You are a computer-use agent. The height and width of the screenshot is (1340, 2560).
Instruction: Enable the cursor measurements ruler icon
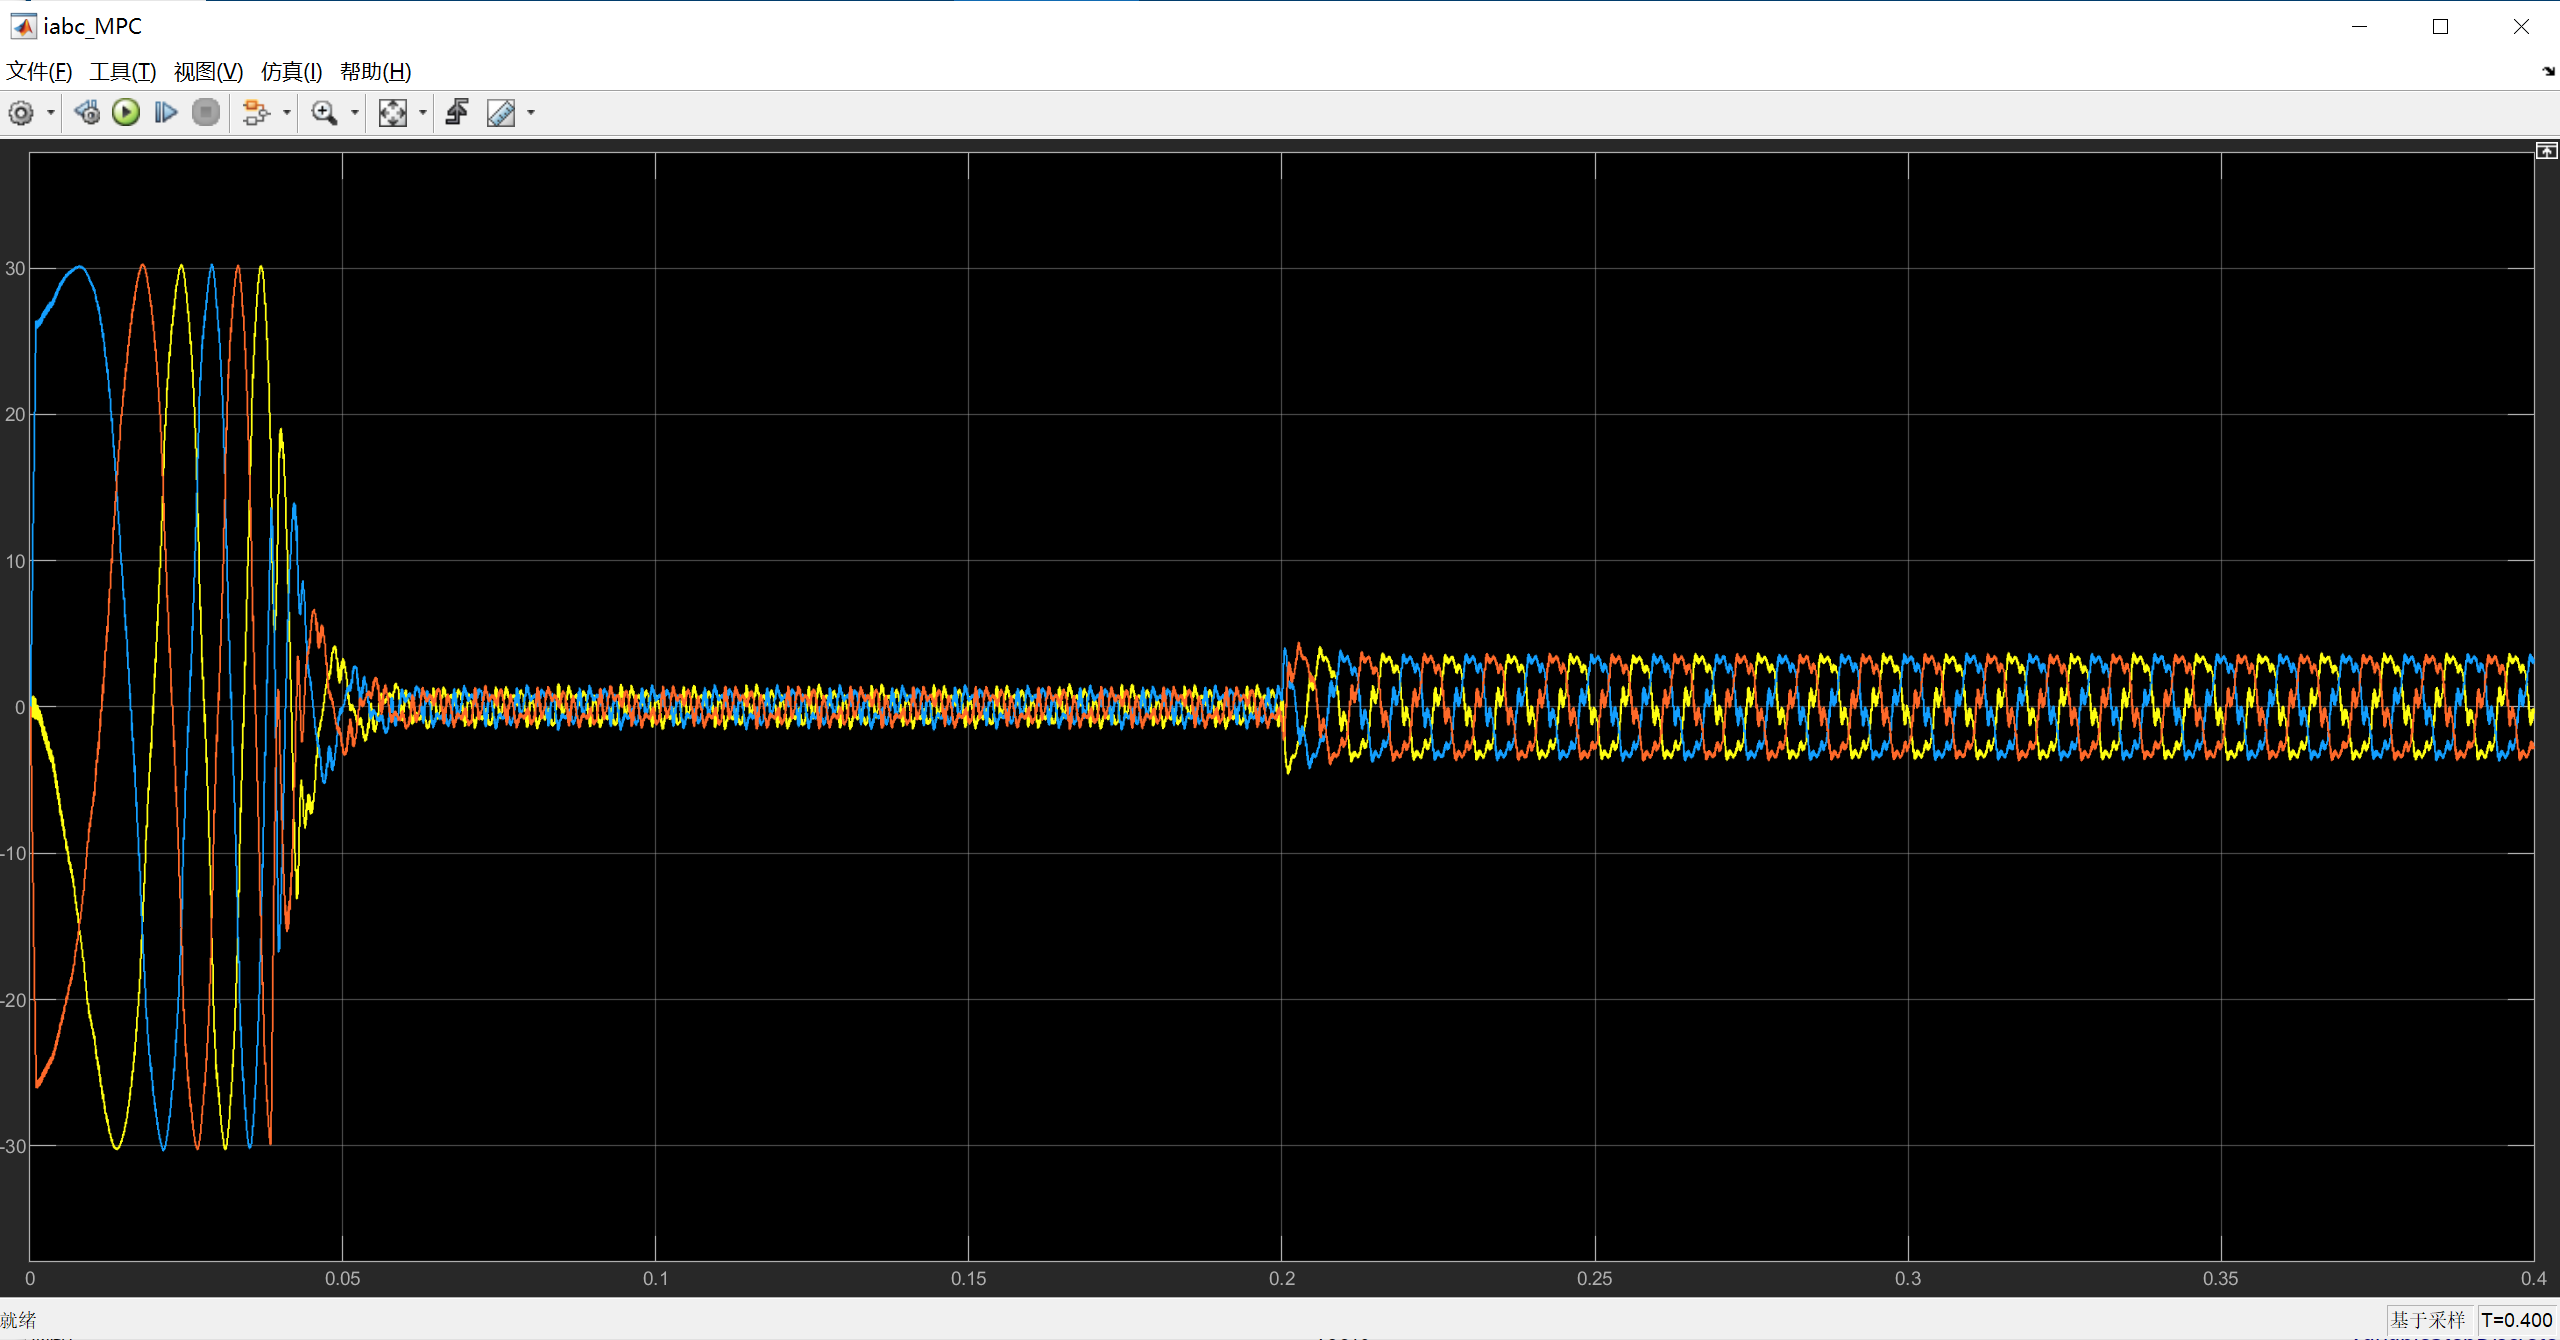click(x=501, y=113)
